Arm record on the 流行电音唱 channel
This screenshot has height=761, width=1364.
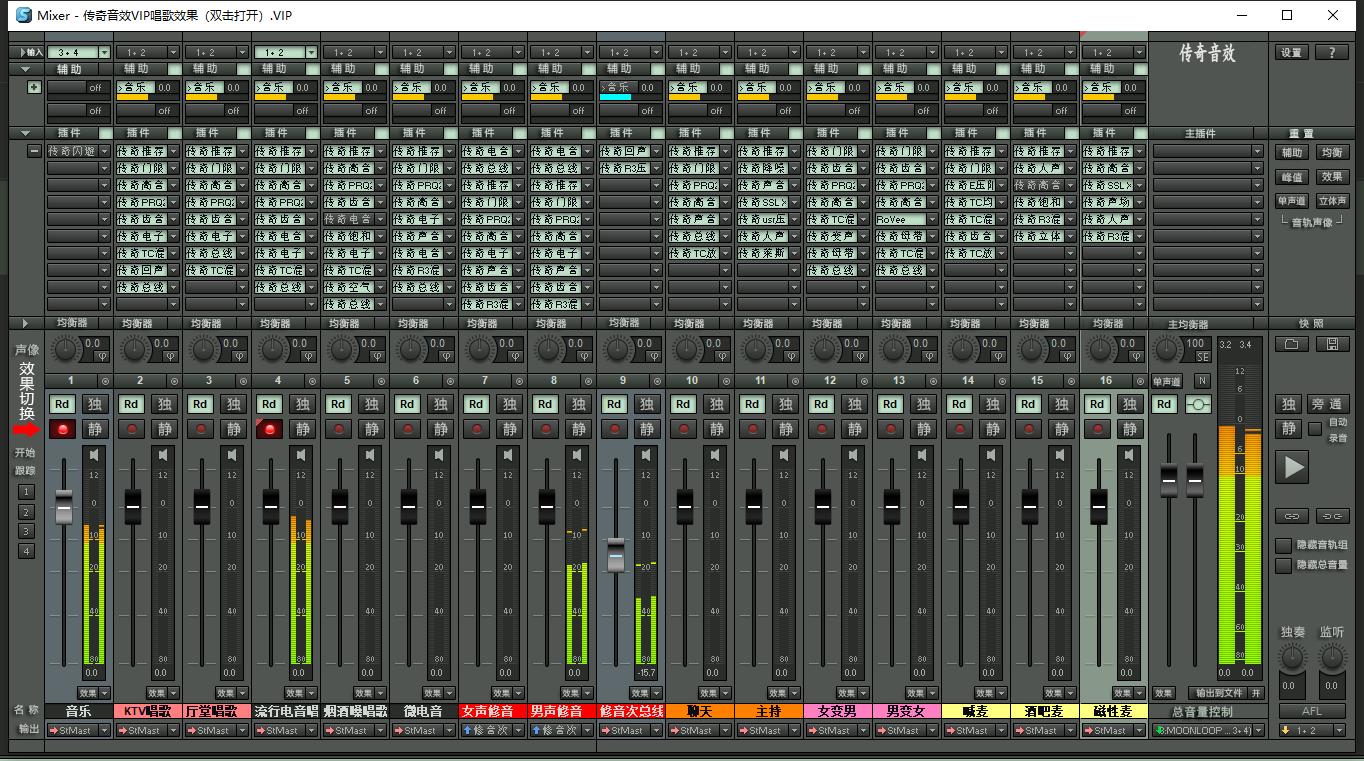[x=270, y=429]
